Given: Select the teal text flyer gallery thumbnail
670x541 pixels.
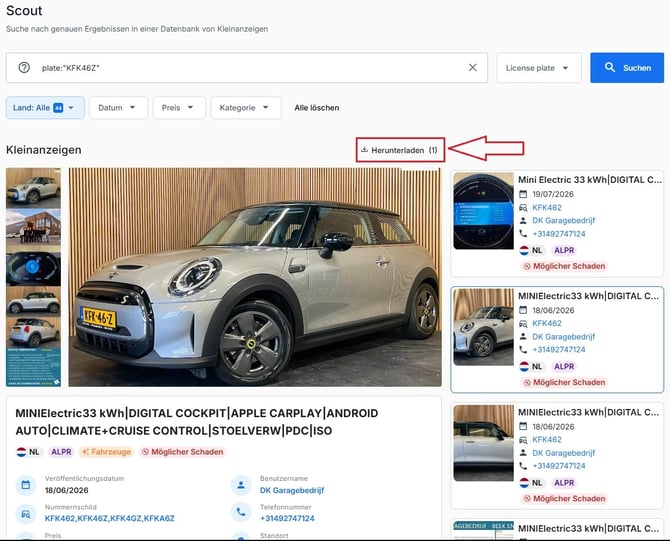Looking at the screenshot, I should [x=33, y=367].
